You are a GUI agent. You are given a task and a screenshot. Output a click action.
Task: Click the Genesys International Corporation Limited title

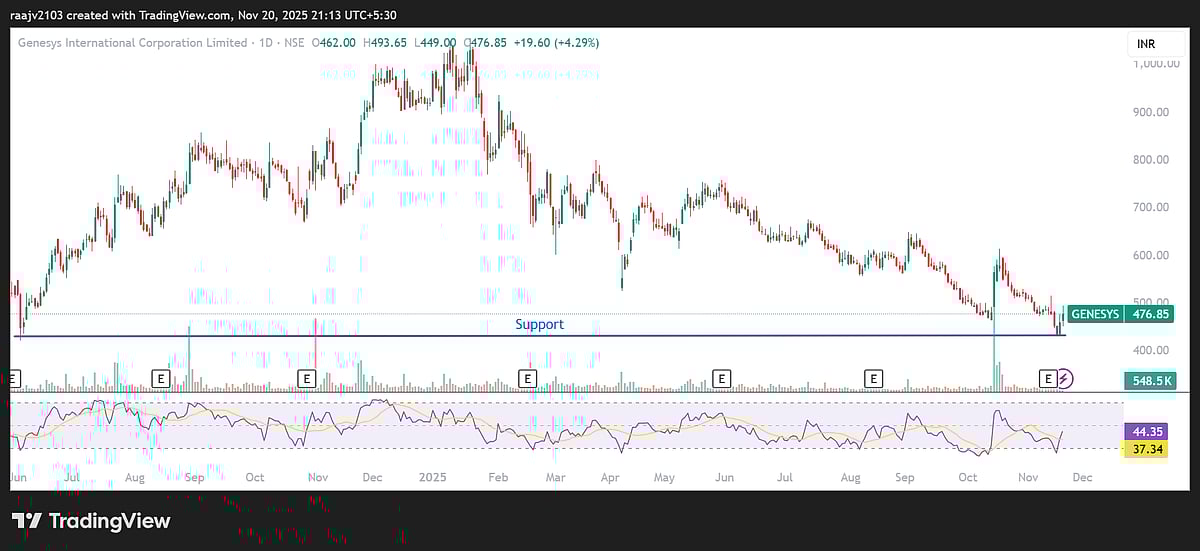(x=132, y=43)
